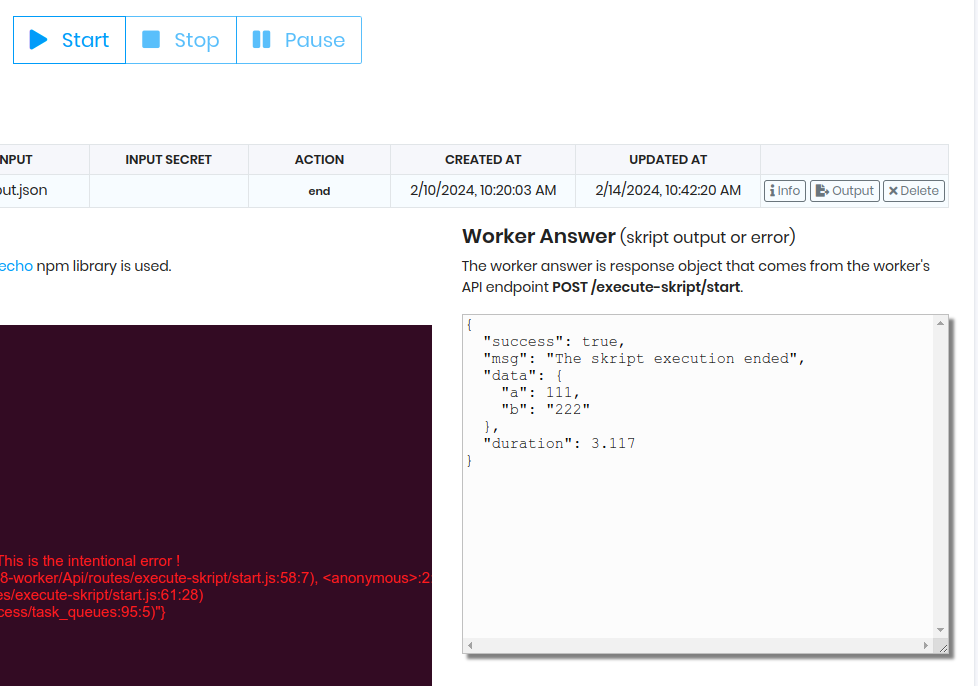Click inside the worker answer JSON textarea
This screenshot has height=686, width=978.
point(699,477)
